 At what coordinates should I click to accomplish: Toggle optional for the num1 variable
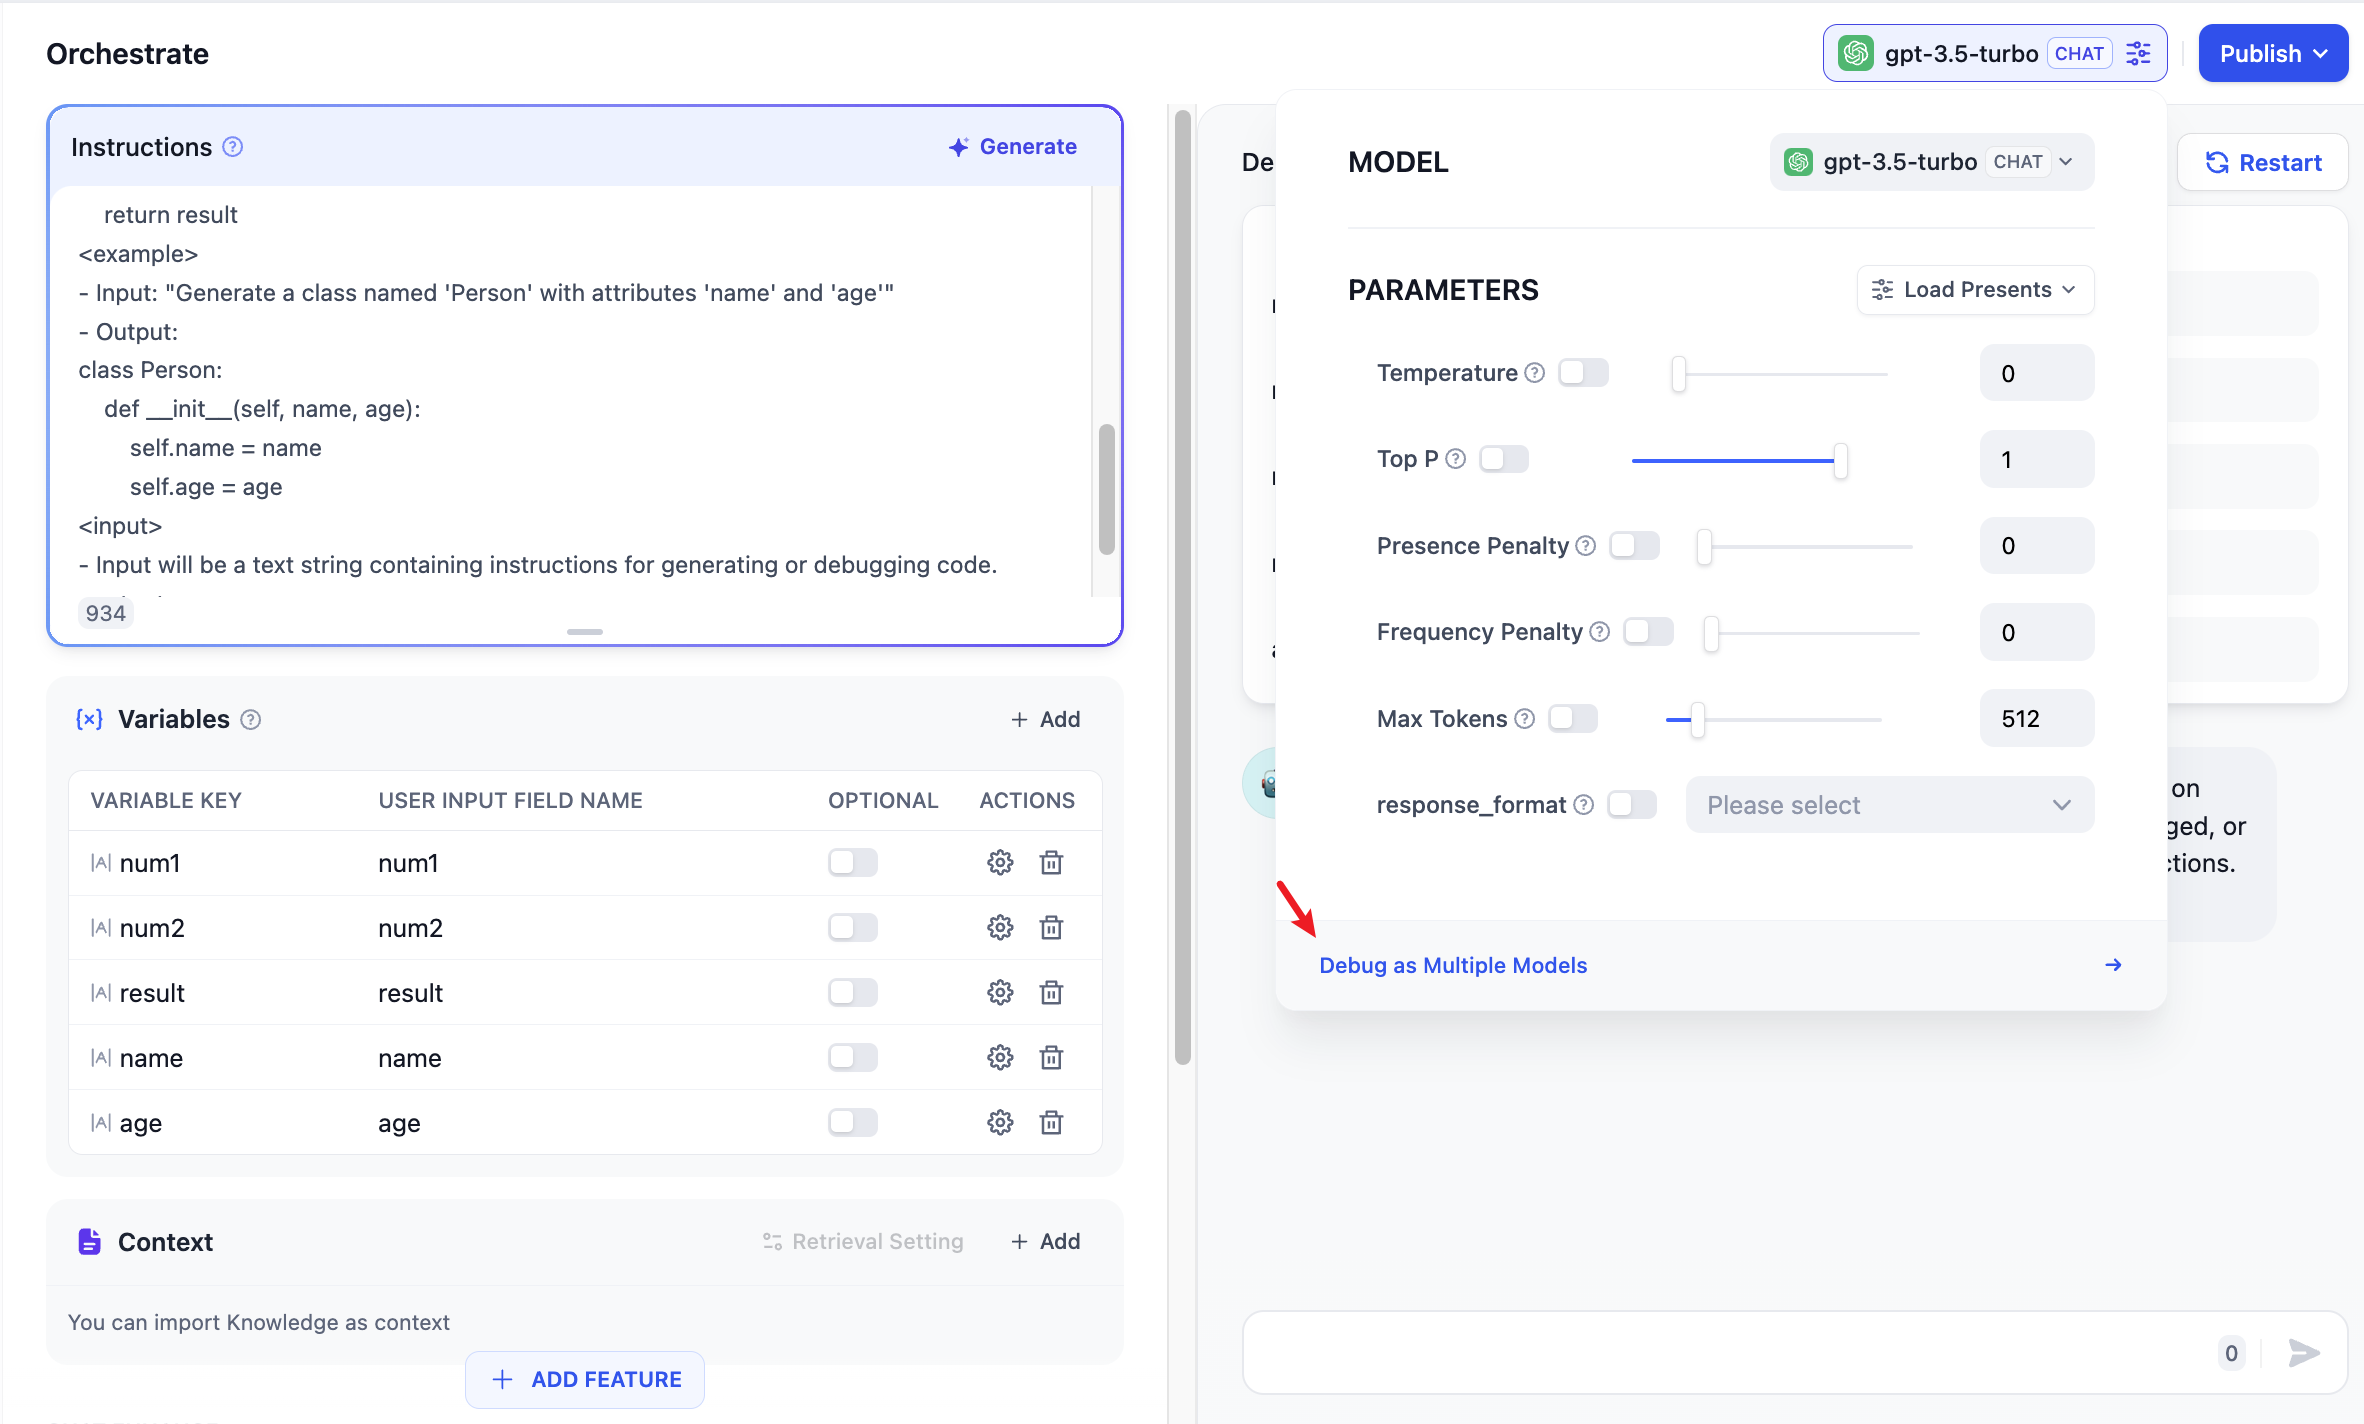coord(853,863)
